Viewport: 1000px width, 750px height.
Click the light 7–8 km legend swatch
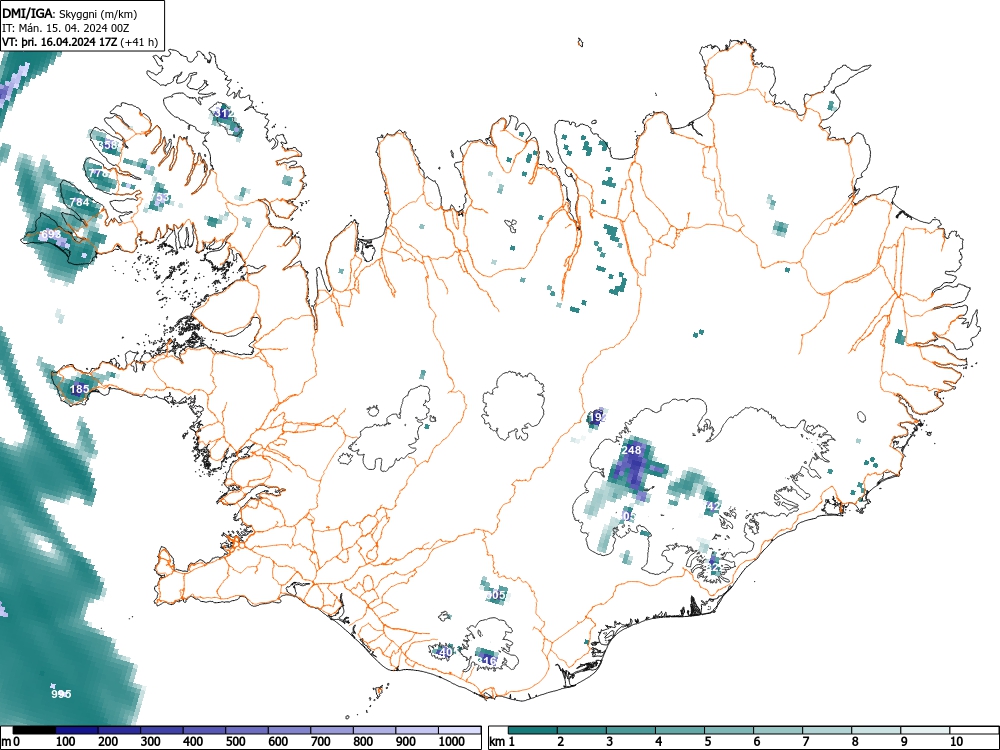point(827,730)
